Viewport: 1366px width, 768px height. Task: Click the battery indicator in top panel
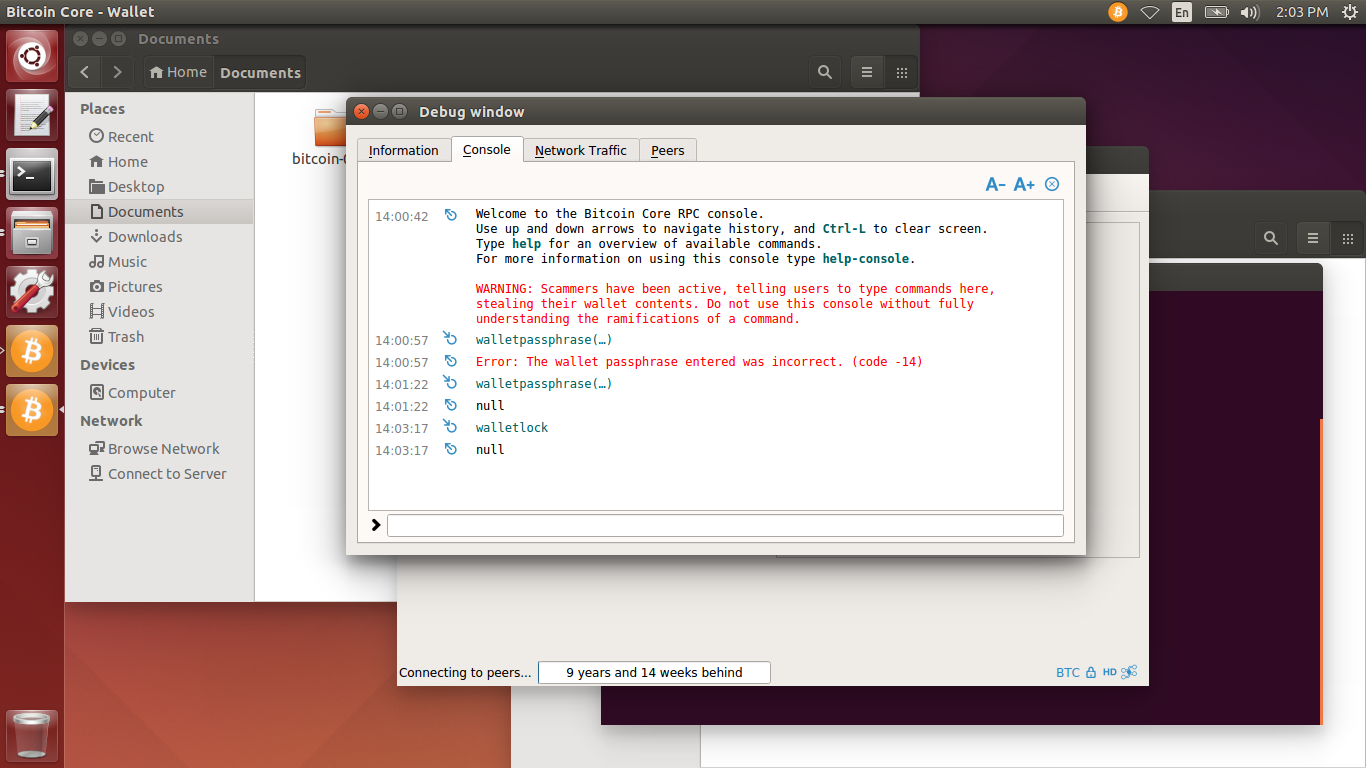tap(1216, 12)
